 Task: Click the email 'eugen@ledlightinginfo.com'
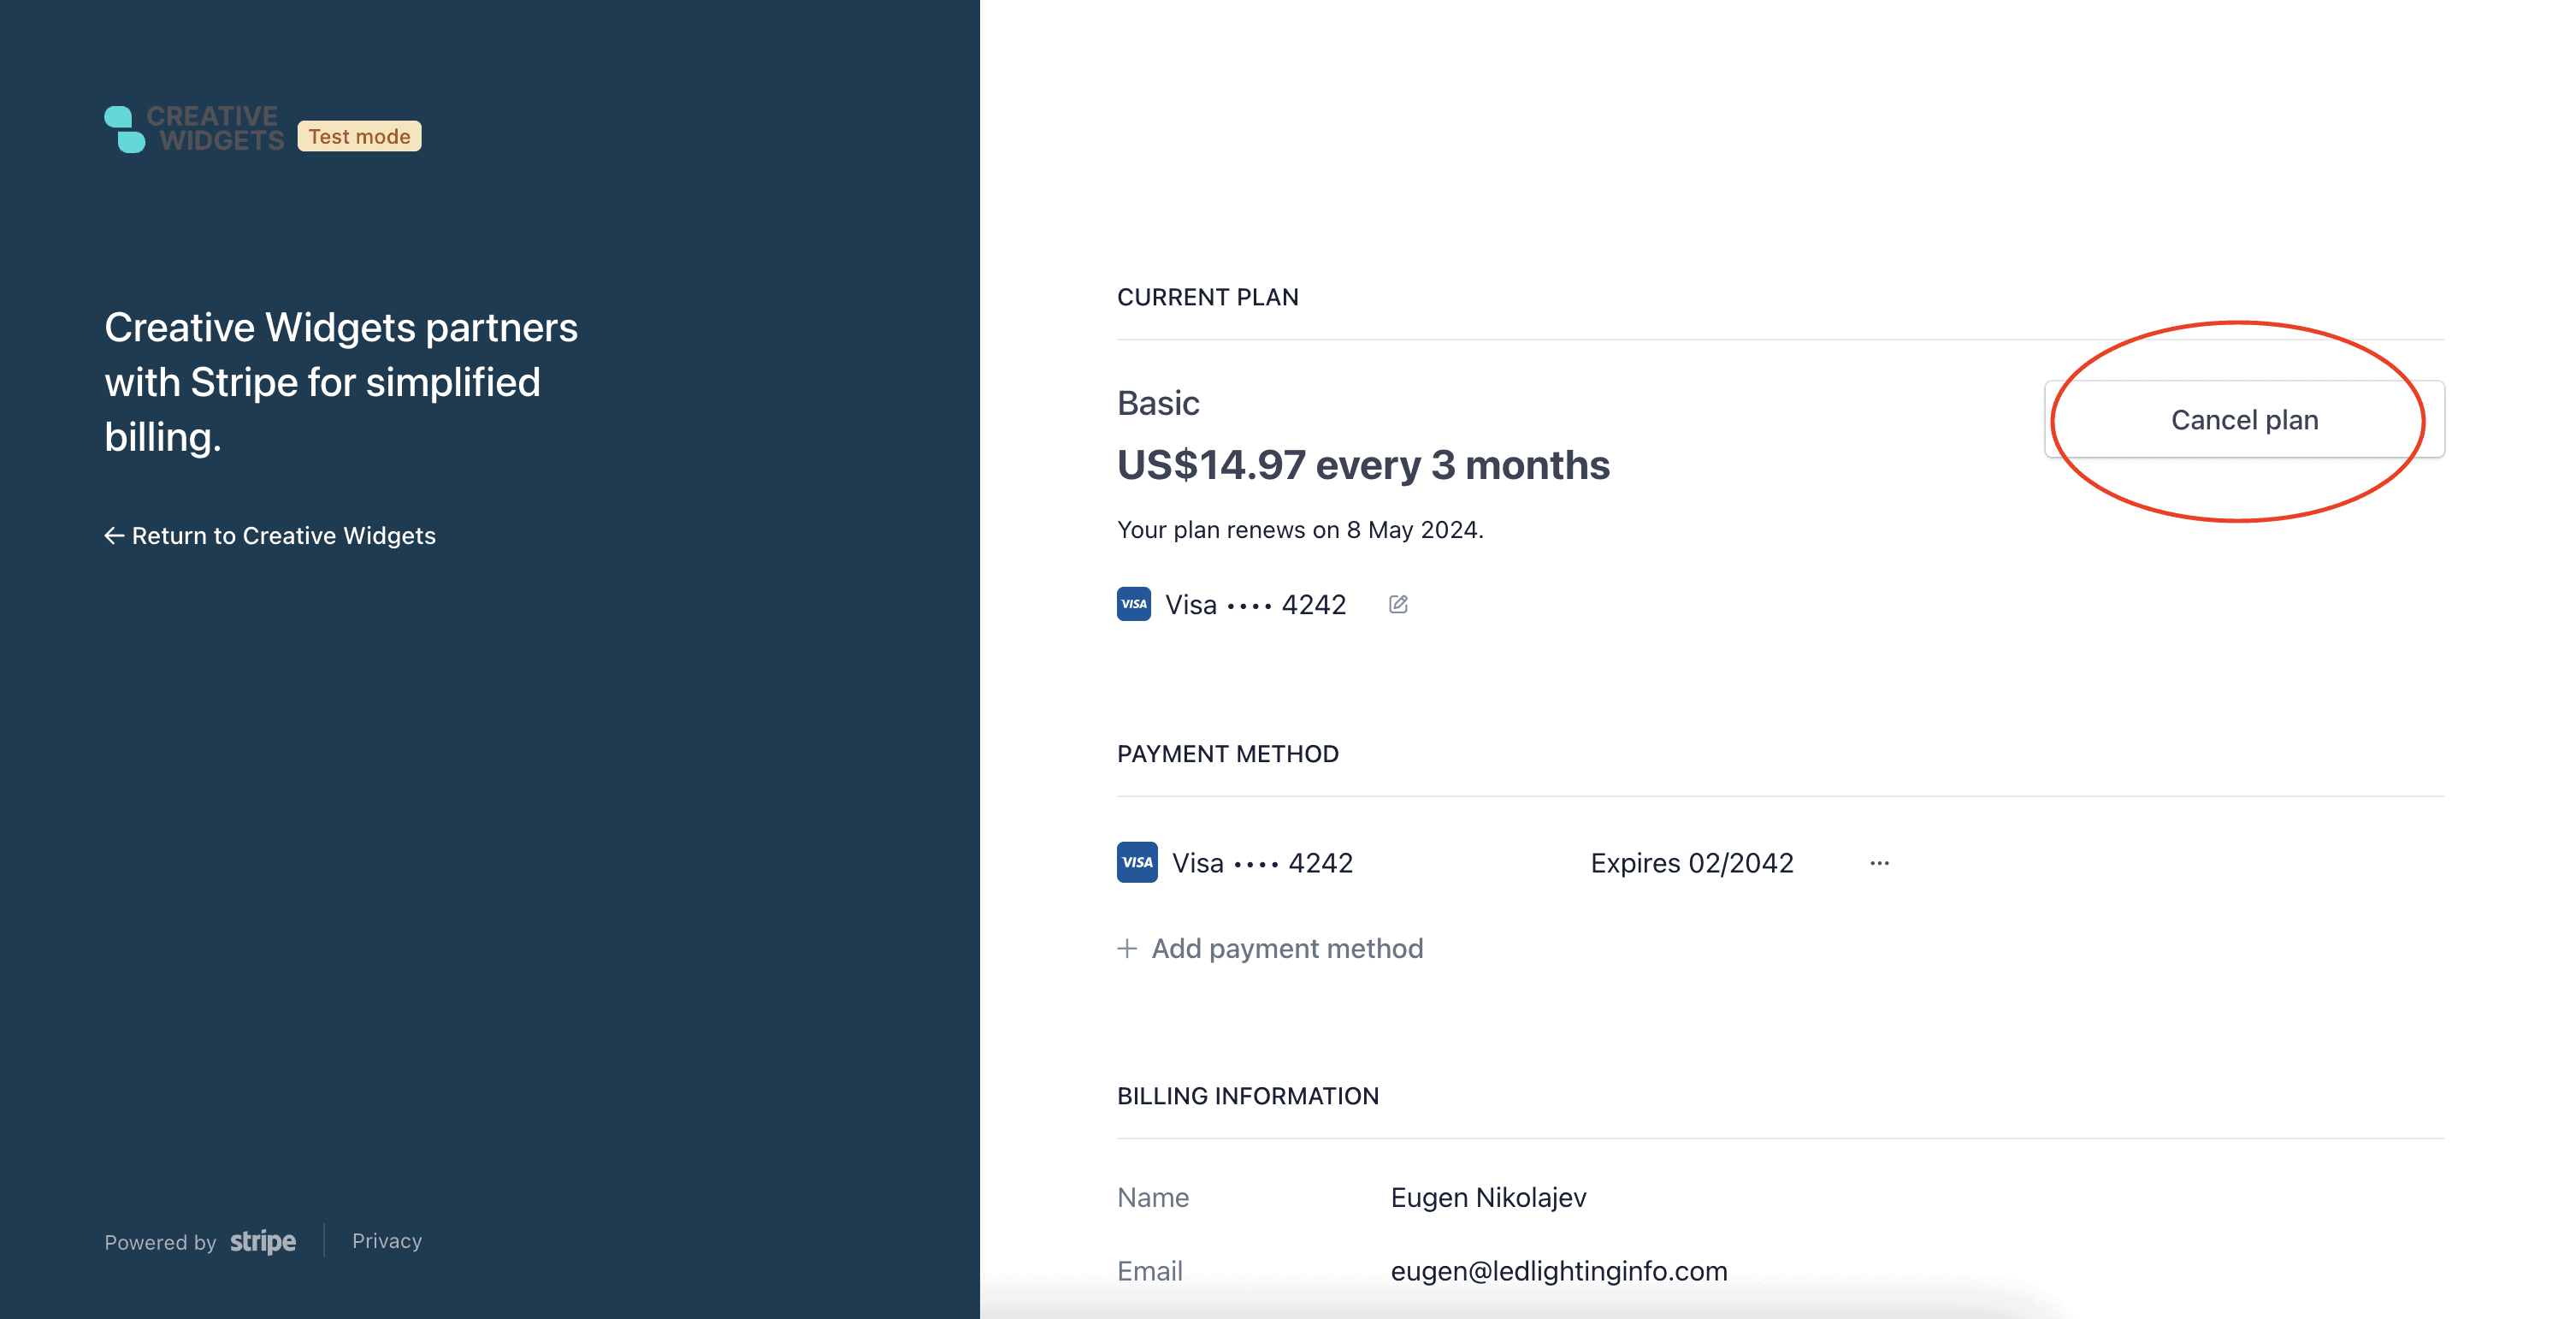[1559, 1271]
